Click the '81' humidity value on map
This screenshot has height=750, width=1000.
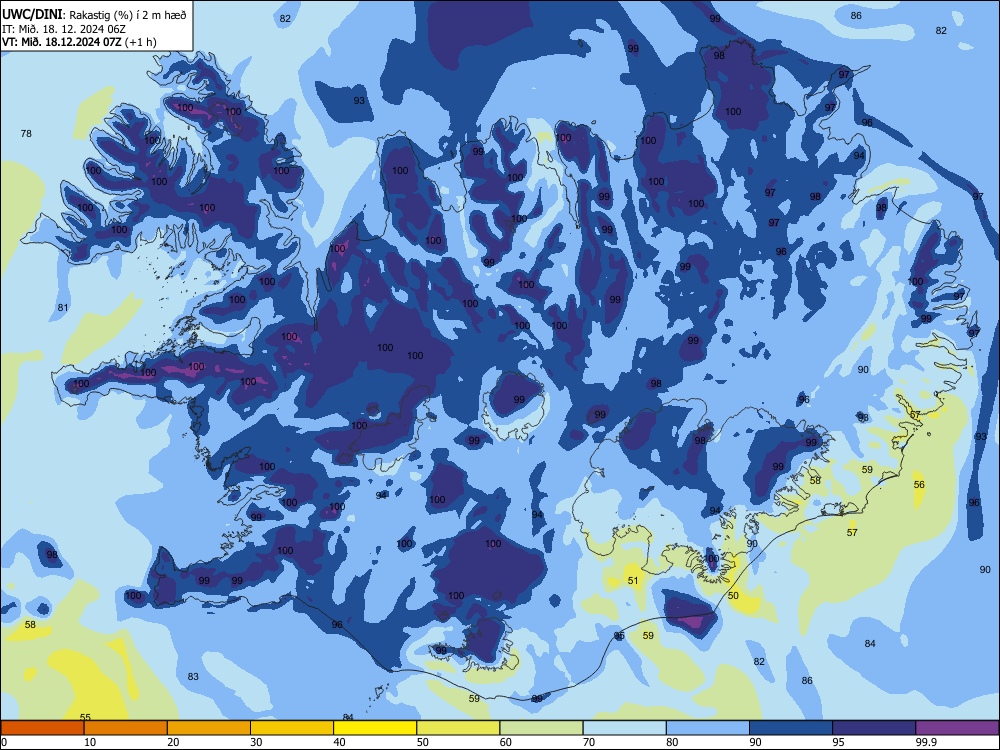[62, 307]
